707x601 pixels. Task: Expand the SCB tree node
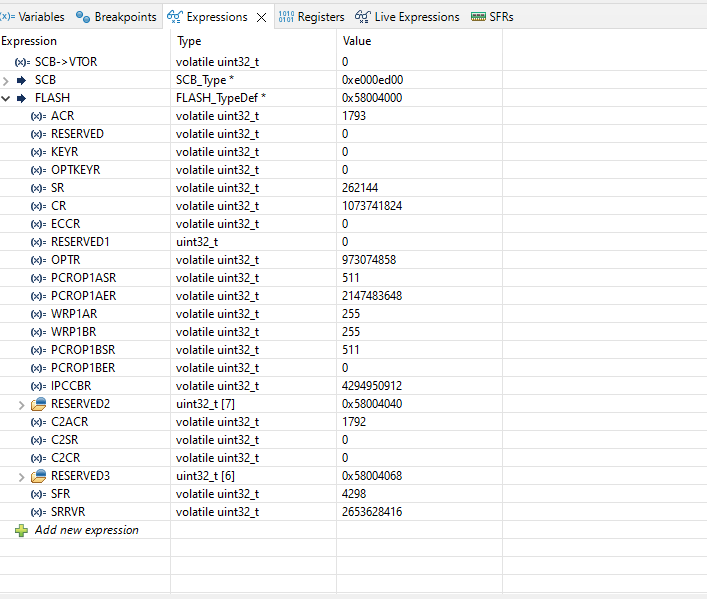(x=5, y=81)
